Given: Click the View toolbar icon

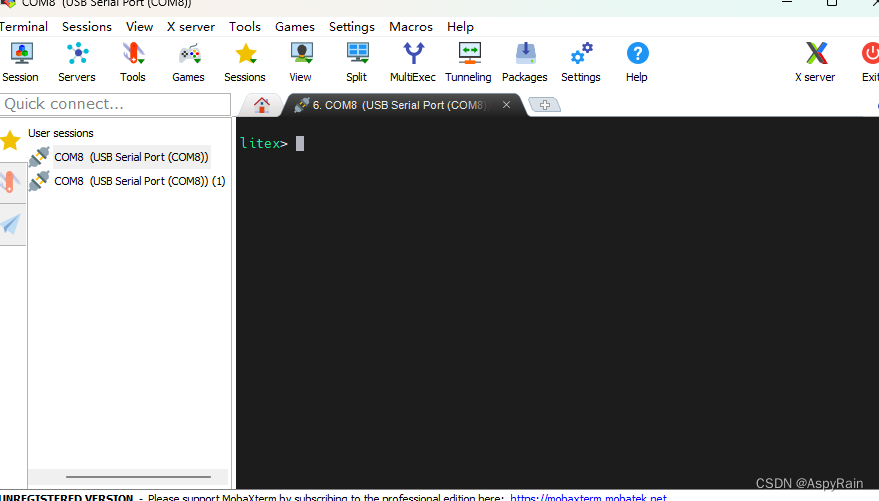Looking at the screenshot, I should point(302,54).
